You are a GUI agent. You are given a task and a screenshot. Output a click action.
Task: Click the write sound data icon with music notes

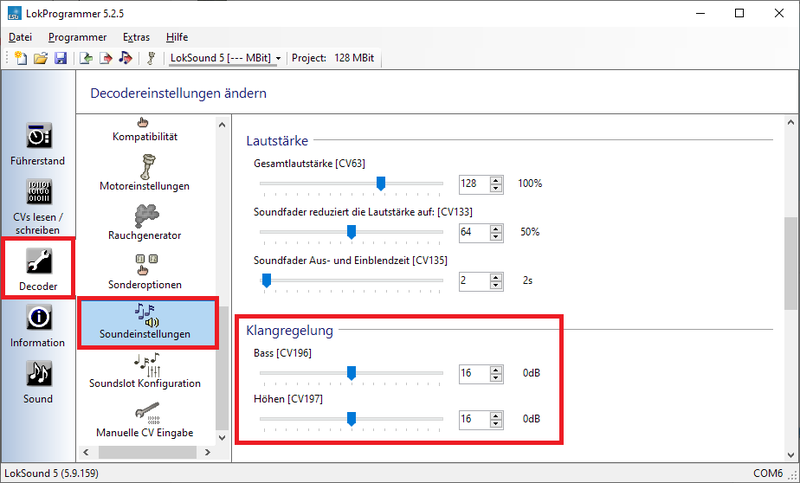click(126, 58)
